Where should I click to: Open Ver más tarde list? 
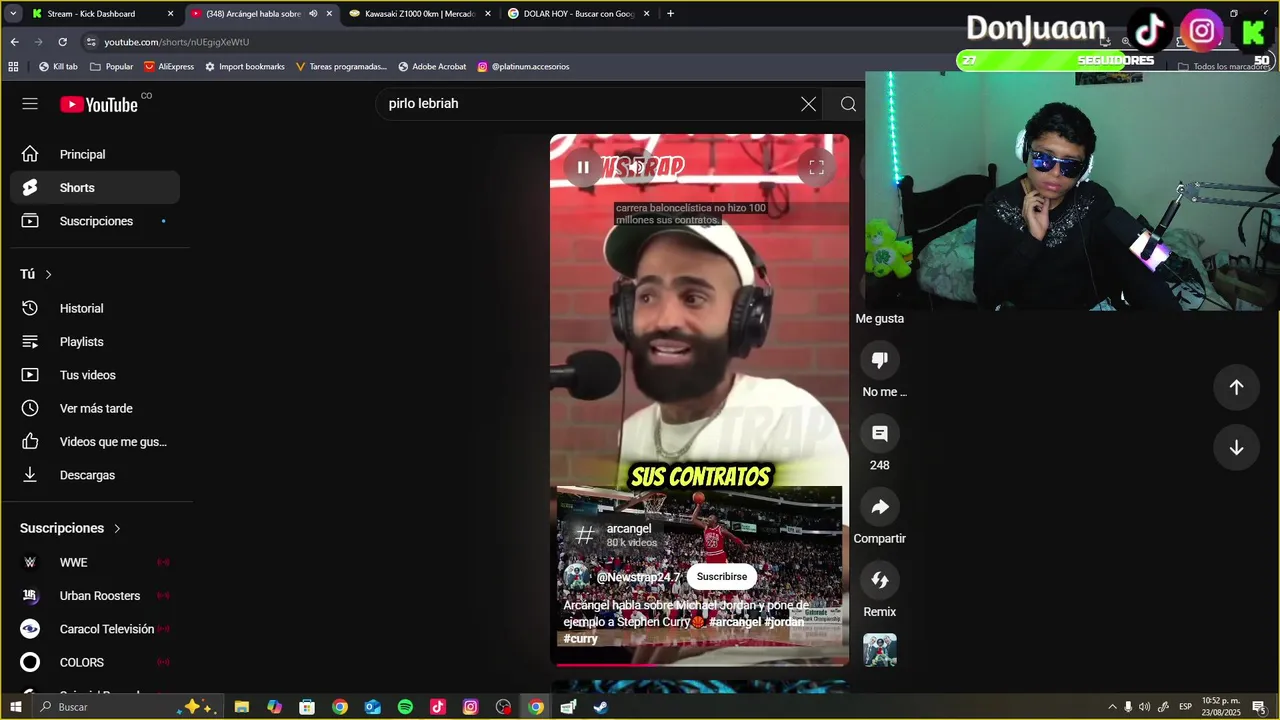[95, 408]
